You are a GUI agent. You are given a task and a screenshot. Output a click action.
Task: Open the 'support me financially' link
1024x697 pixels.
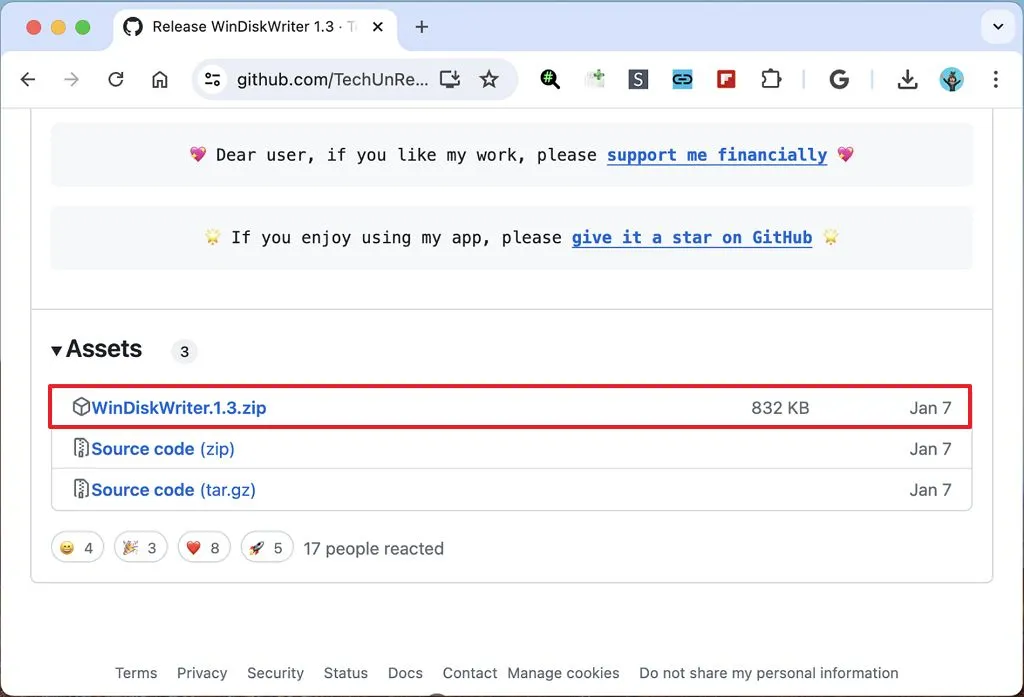716,155
